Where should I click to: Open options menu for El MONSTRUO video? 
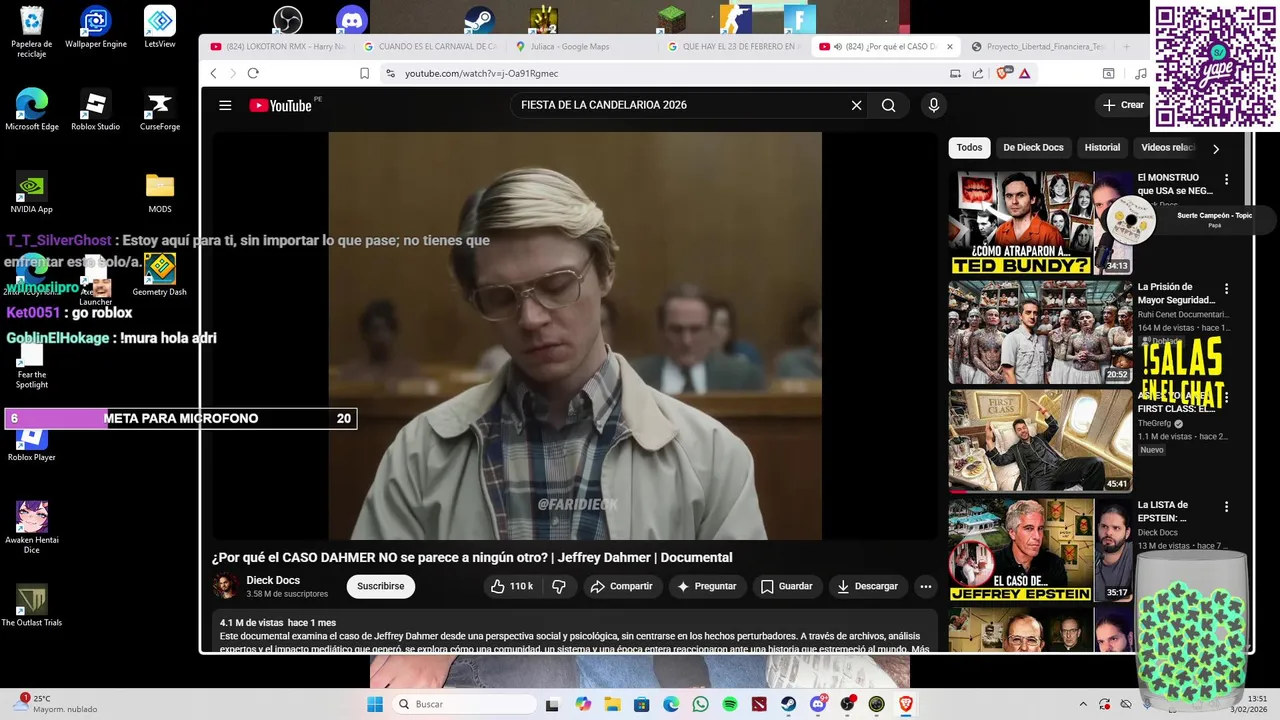(1226, 180)
